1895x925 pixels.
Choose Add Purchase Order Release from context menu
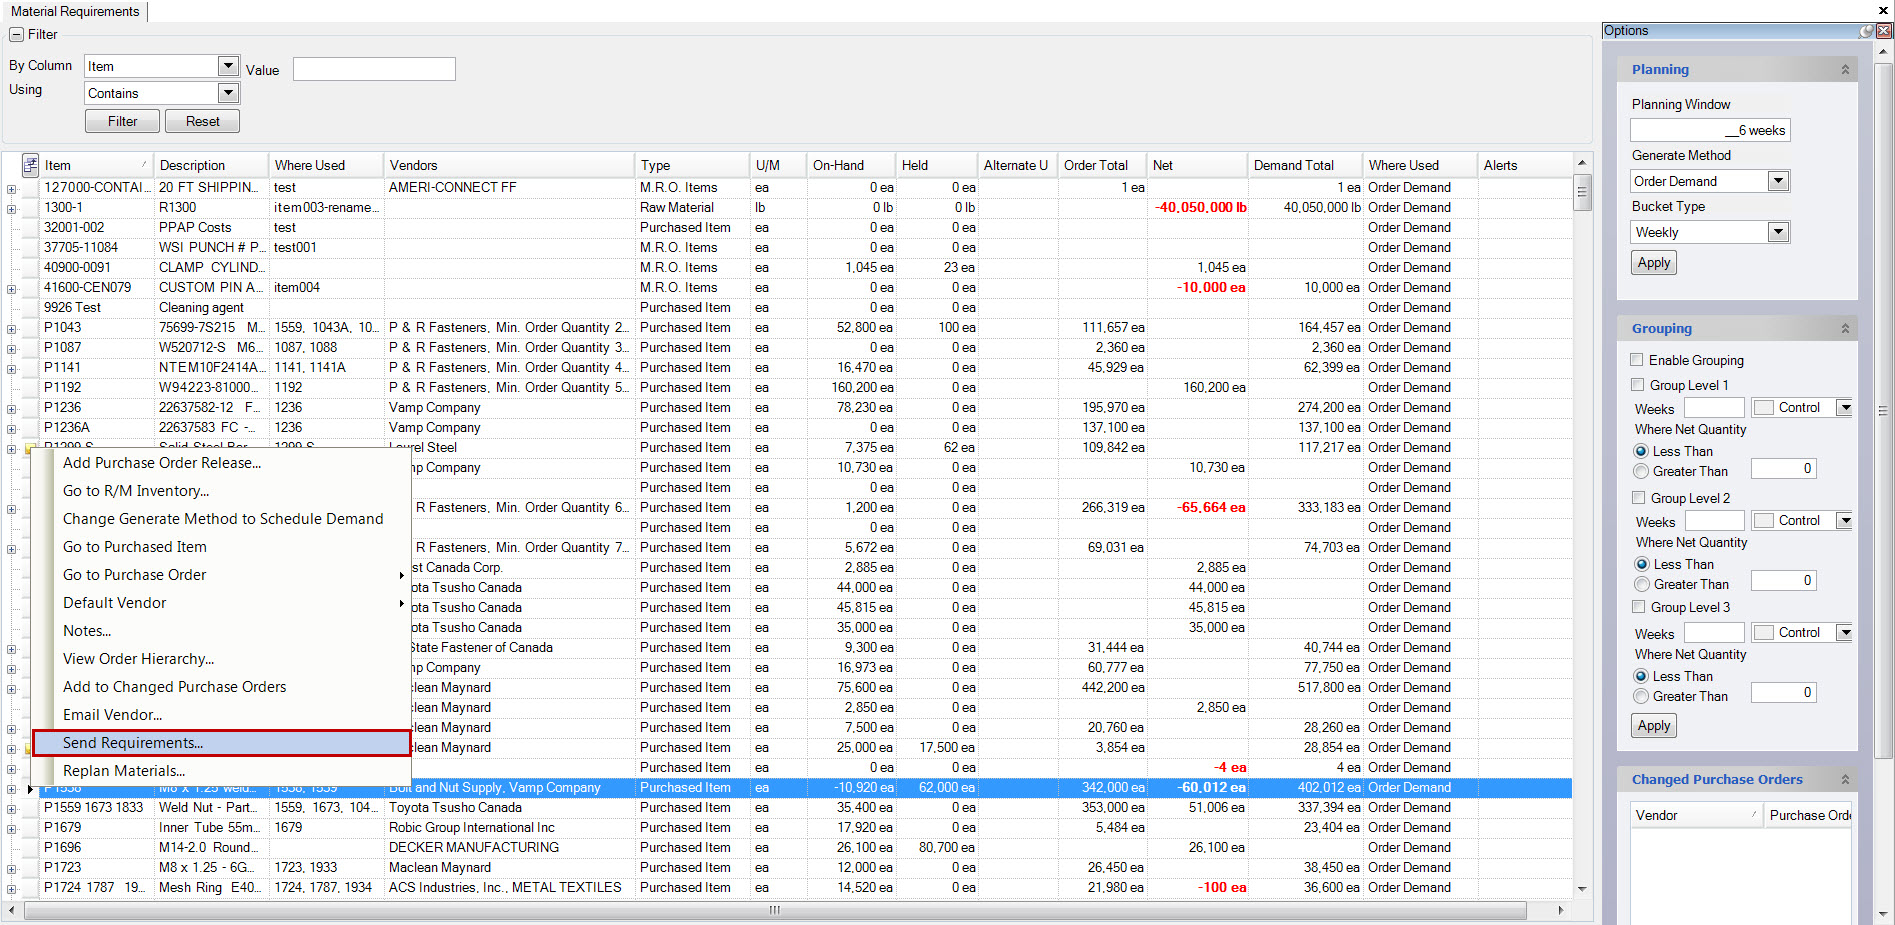coord(221,463)
